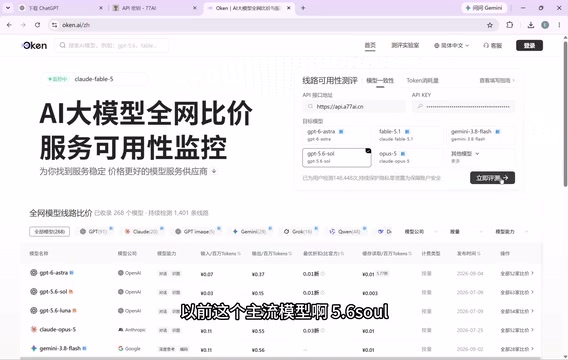This screenshot has width=568, height=360.
Task: View all price comparisons for gemini-3.8-flash
Action: click(x=517, y=349)
